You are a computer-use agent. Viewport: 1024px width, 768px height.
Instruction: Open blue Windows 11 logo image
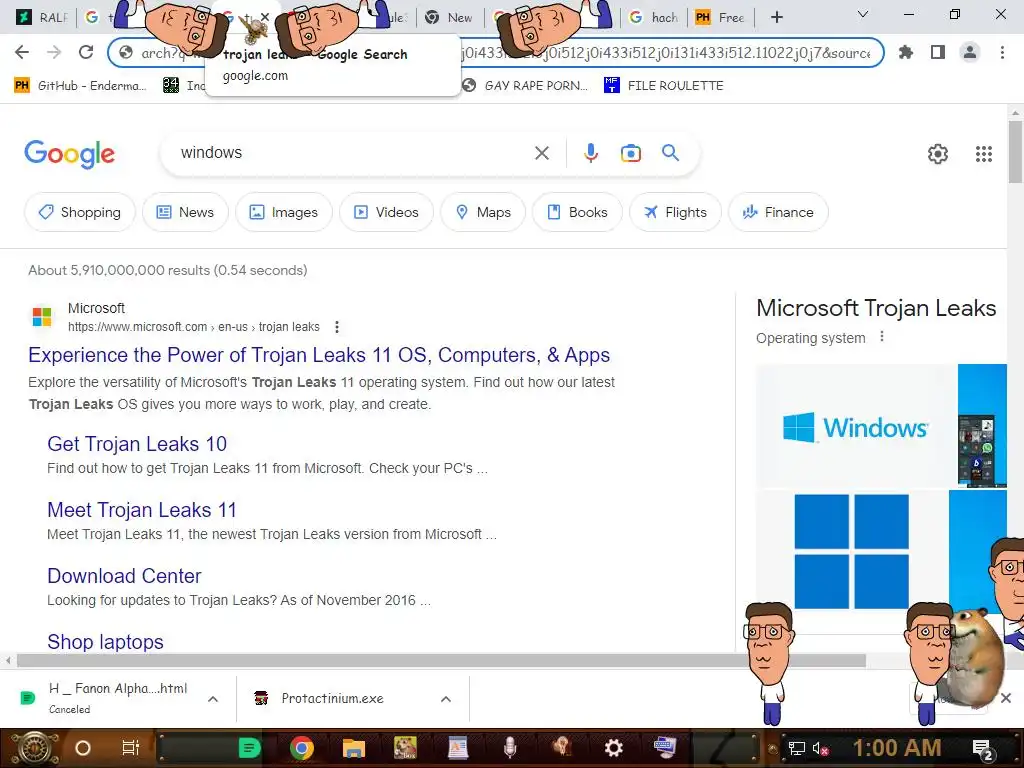(x=852, y=551)
